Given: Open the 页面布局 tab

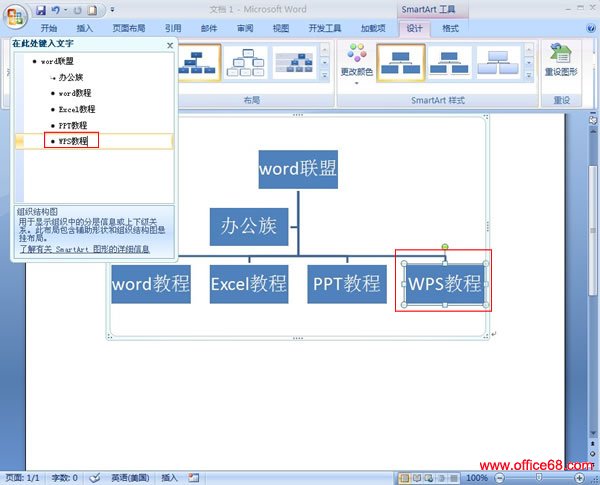Looking at the screenshot, I should (x=129, y=28).
